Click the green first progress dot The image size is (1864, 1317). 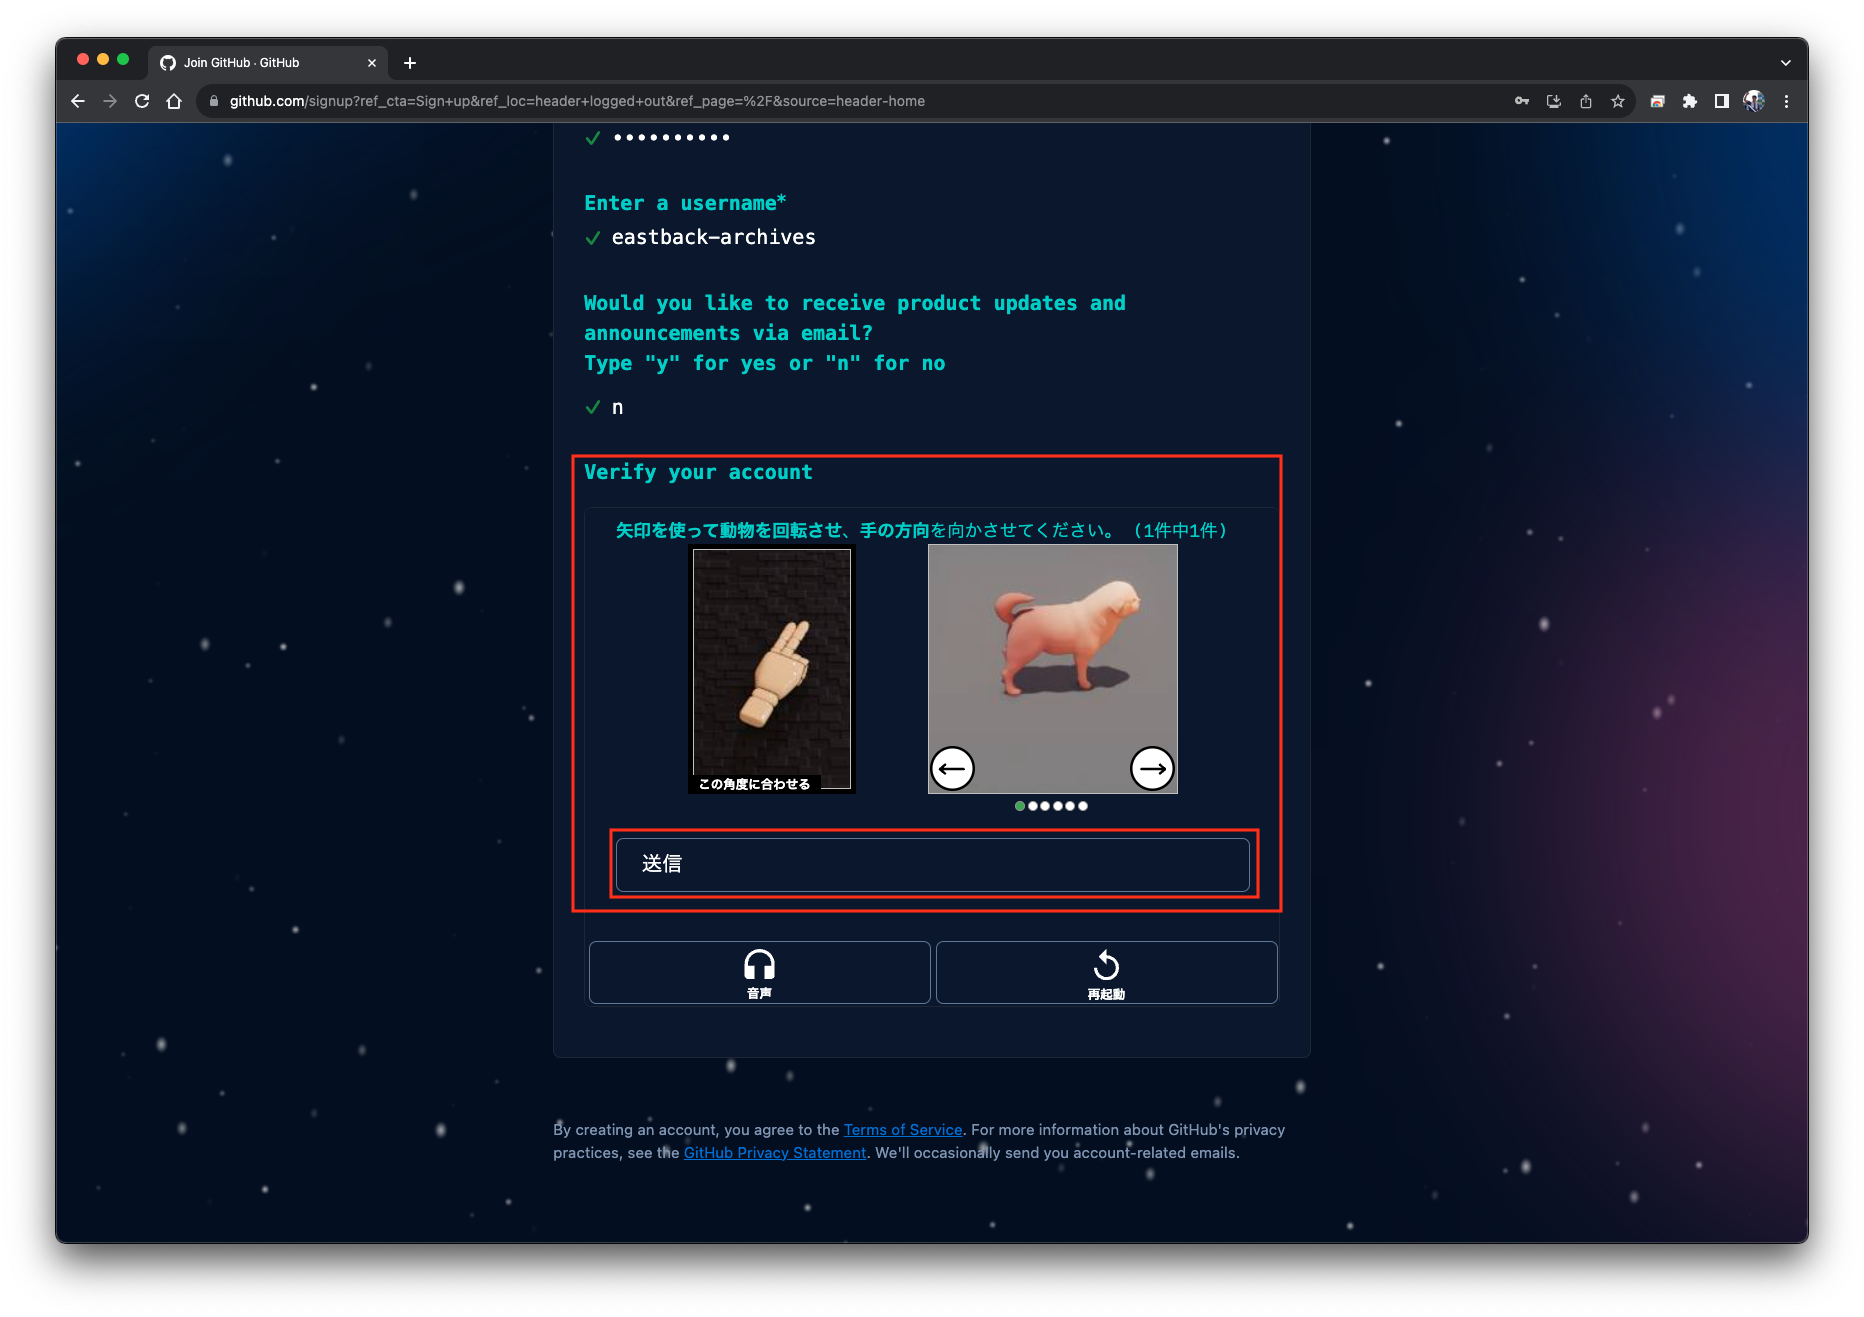click(x=1019, y=806)
